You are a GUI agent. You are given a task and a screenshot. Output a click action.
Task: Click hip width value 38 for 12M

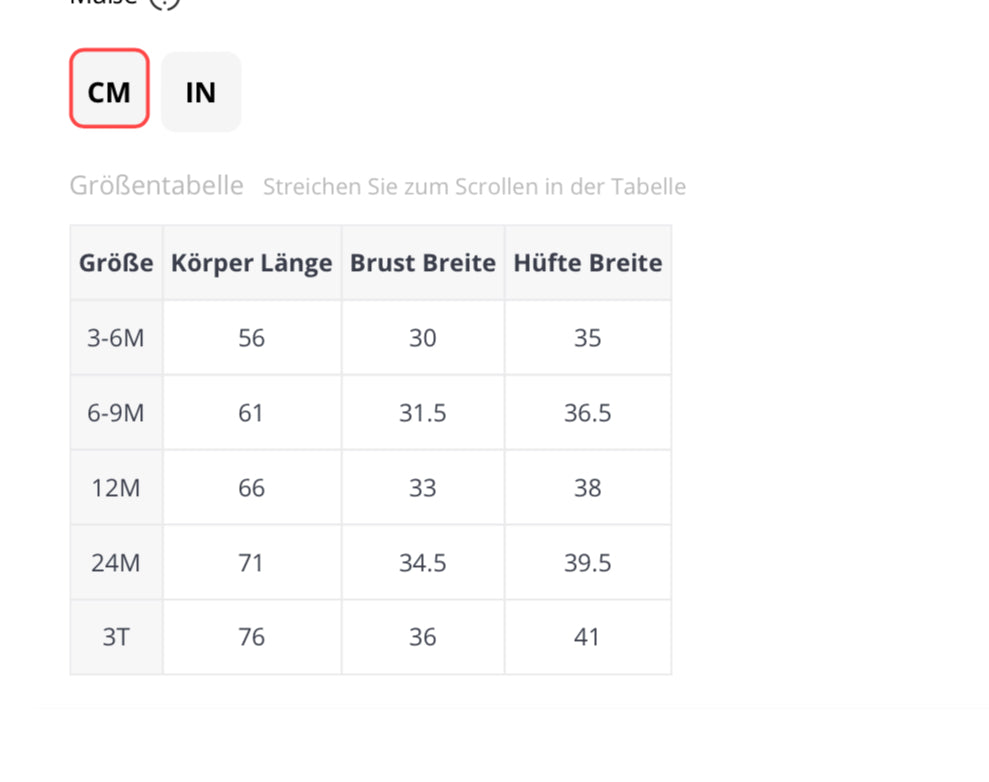pos(587,488)
